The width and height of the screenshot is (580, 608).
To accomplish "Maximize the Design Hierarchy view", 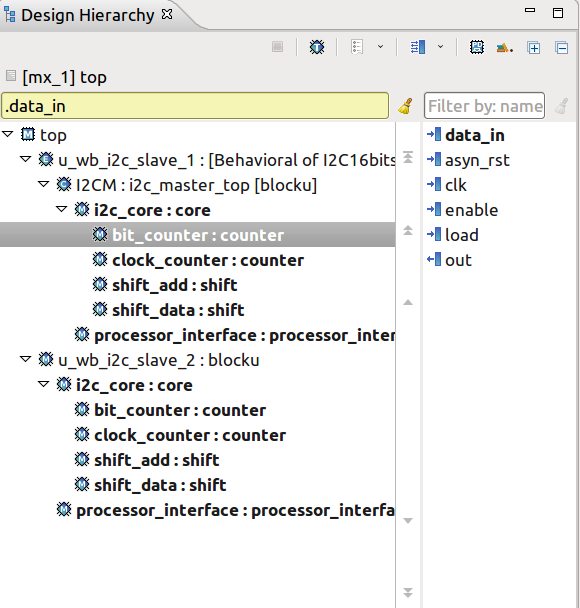I will 558,13.
